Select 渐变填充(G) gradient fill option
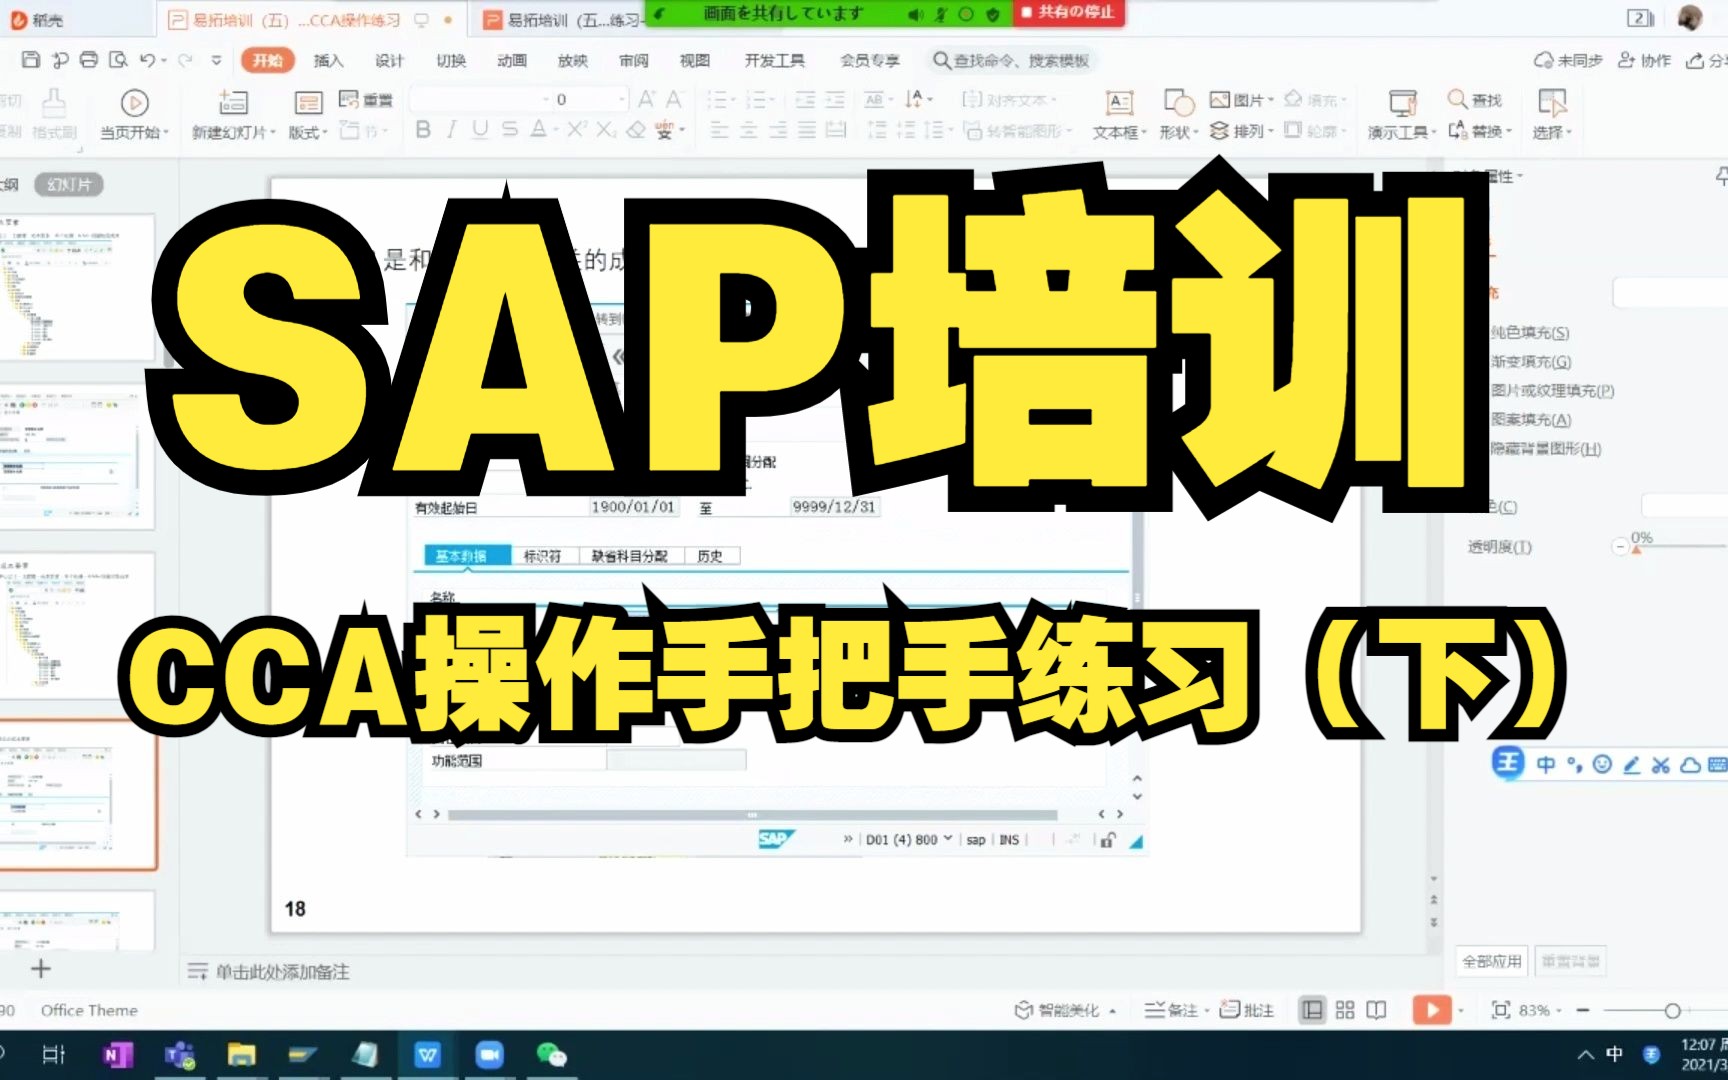The image size is (1728, 1080). point(1530,361)
